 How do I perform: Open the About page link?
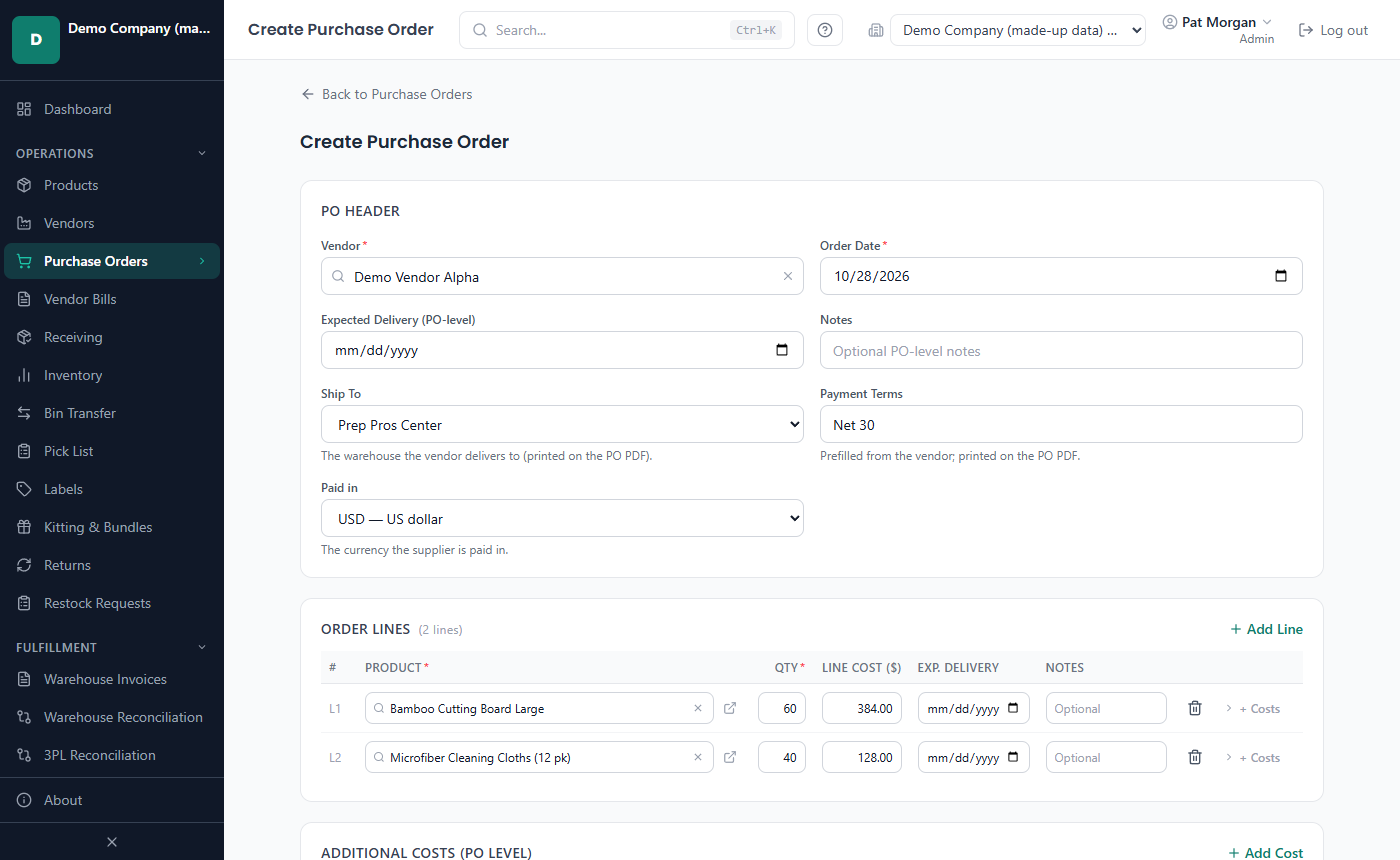tap(112, 800)
